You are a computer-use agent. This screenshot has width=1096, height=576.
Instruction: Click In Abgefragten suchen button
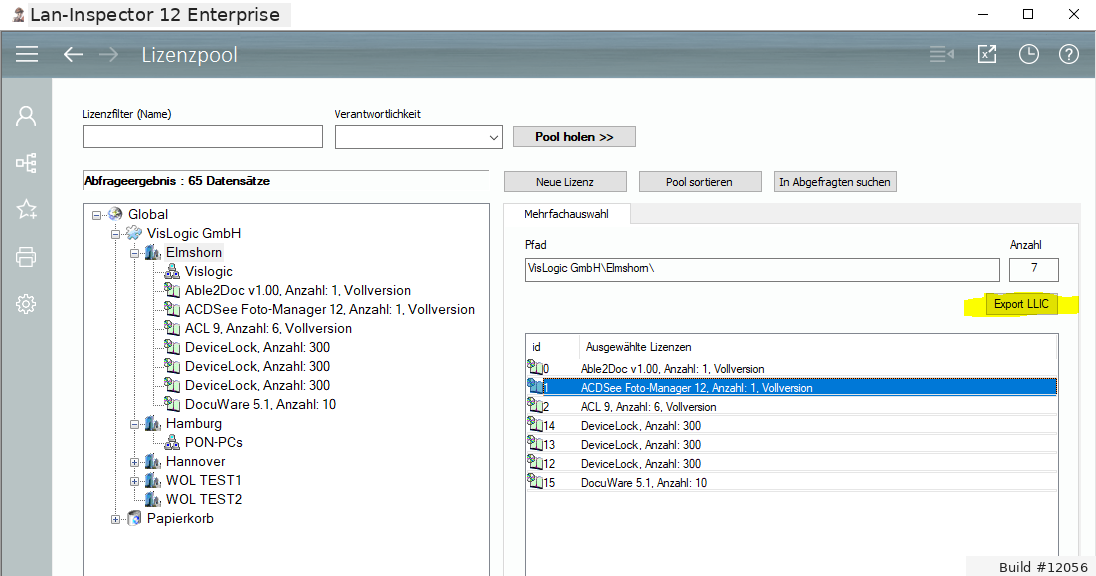pos(835,182)
